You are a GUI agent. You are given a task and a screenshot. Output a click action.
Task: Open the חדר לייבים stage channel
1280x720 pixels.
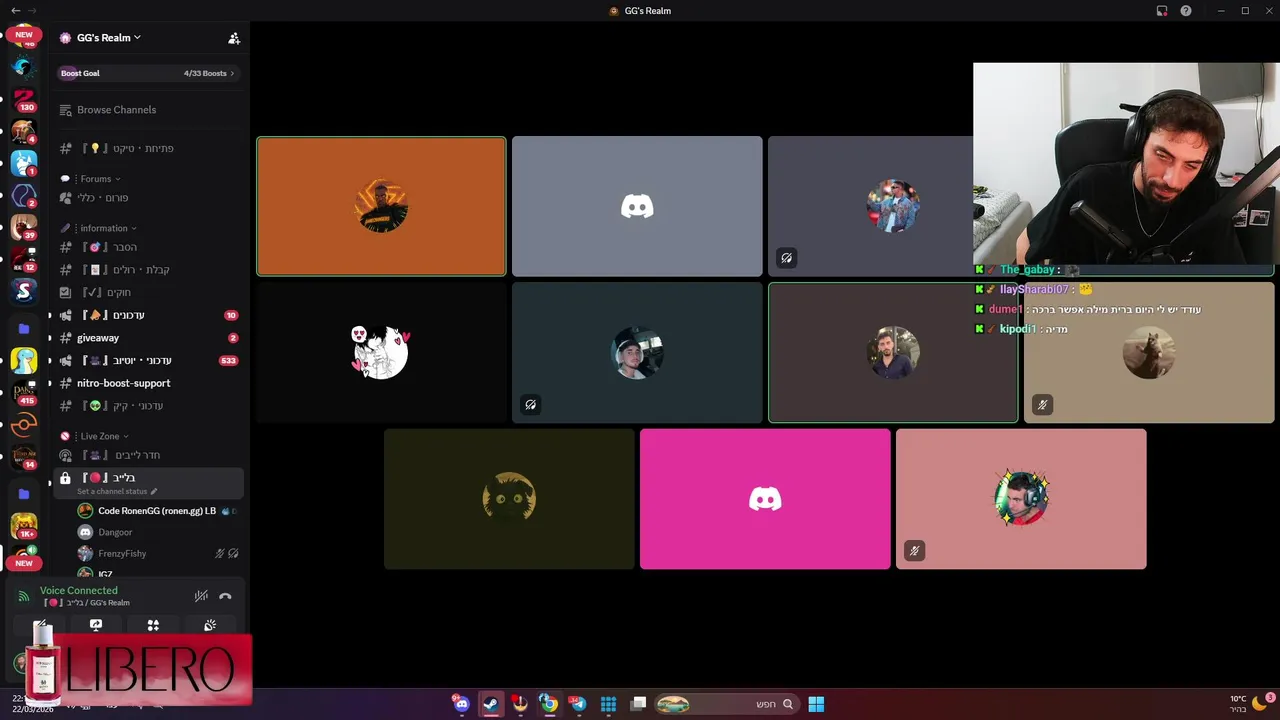tap(149, 455)
